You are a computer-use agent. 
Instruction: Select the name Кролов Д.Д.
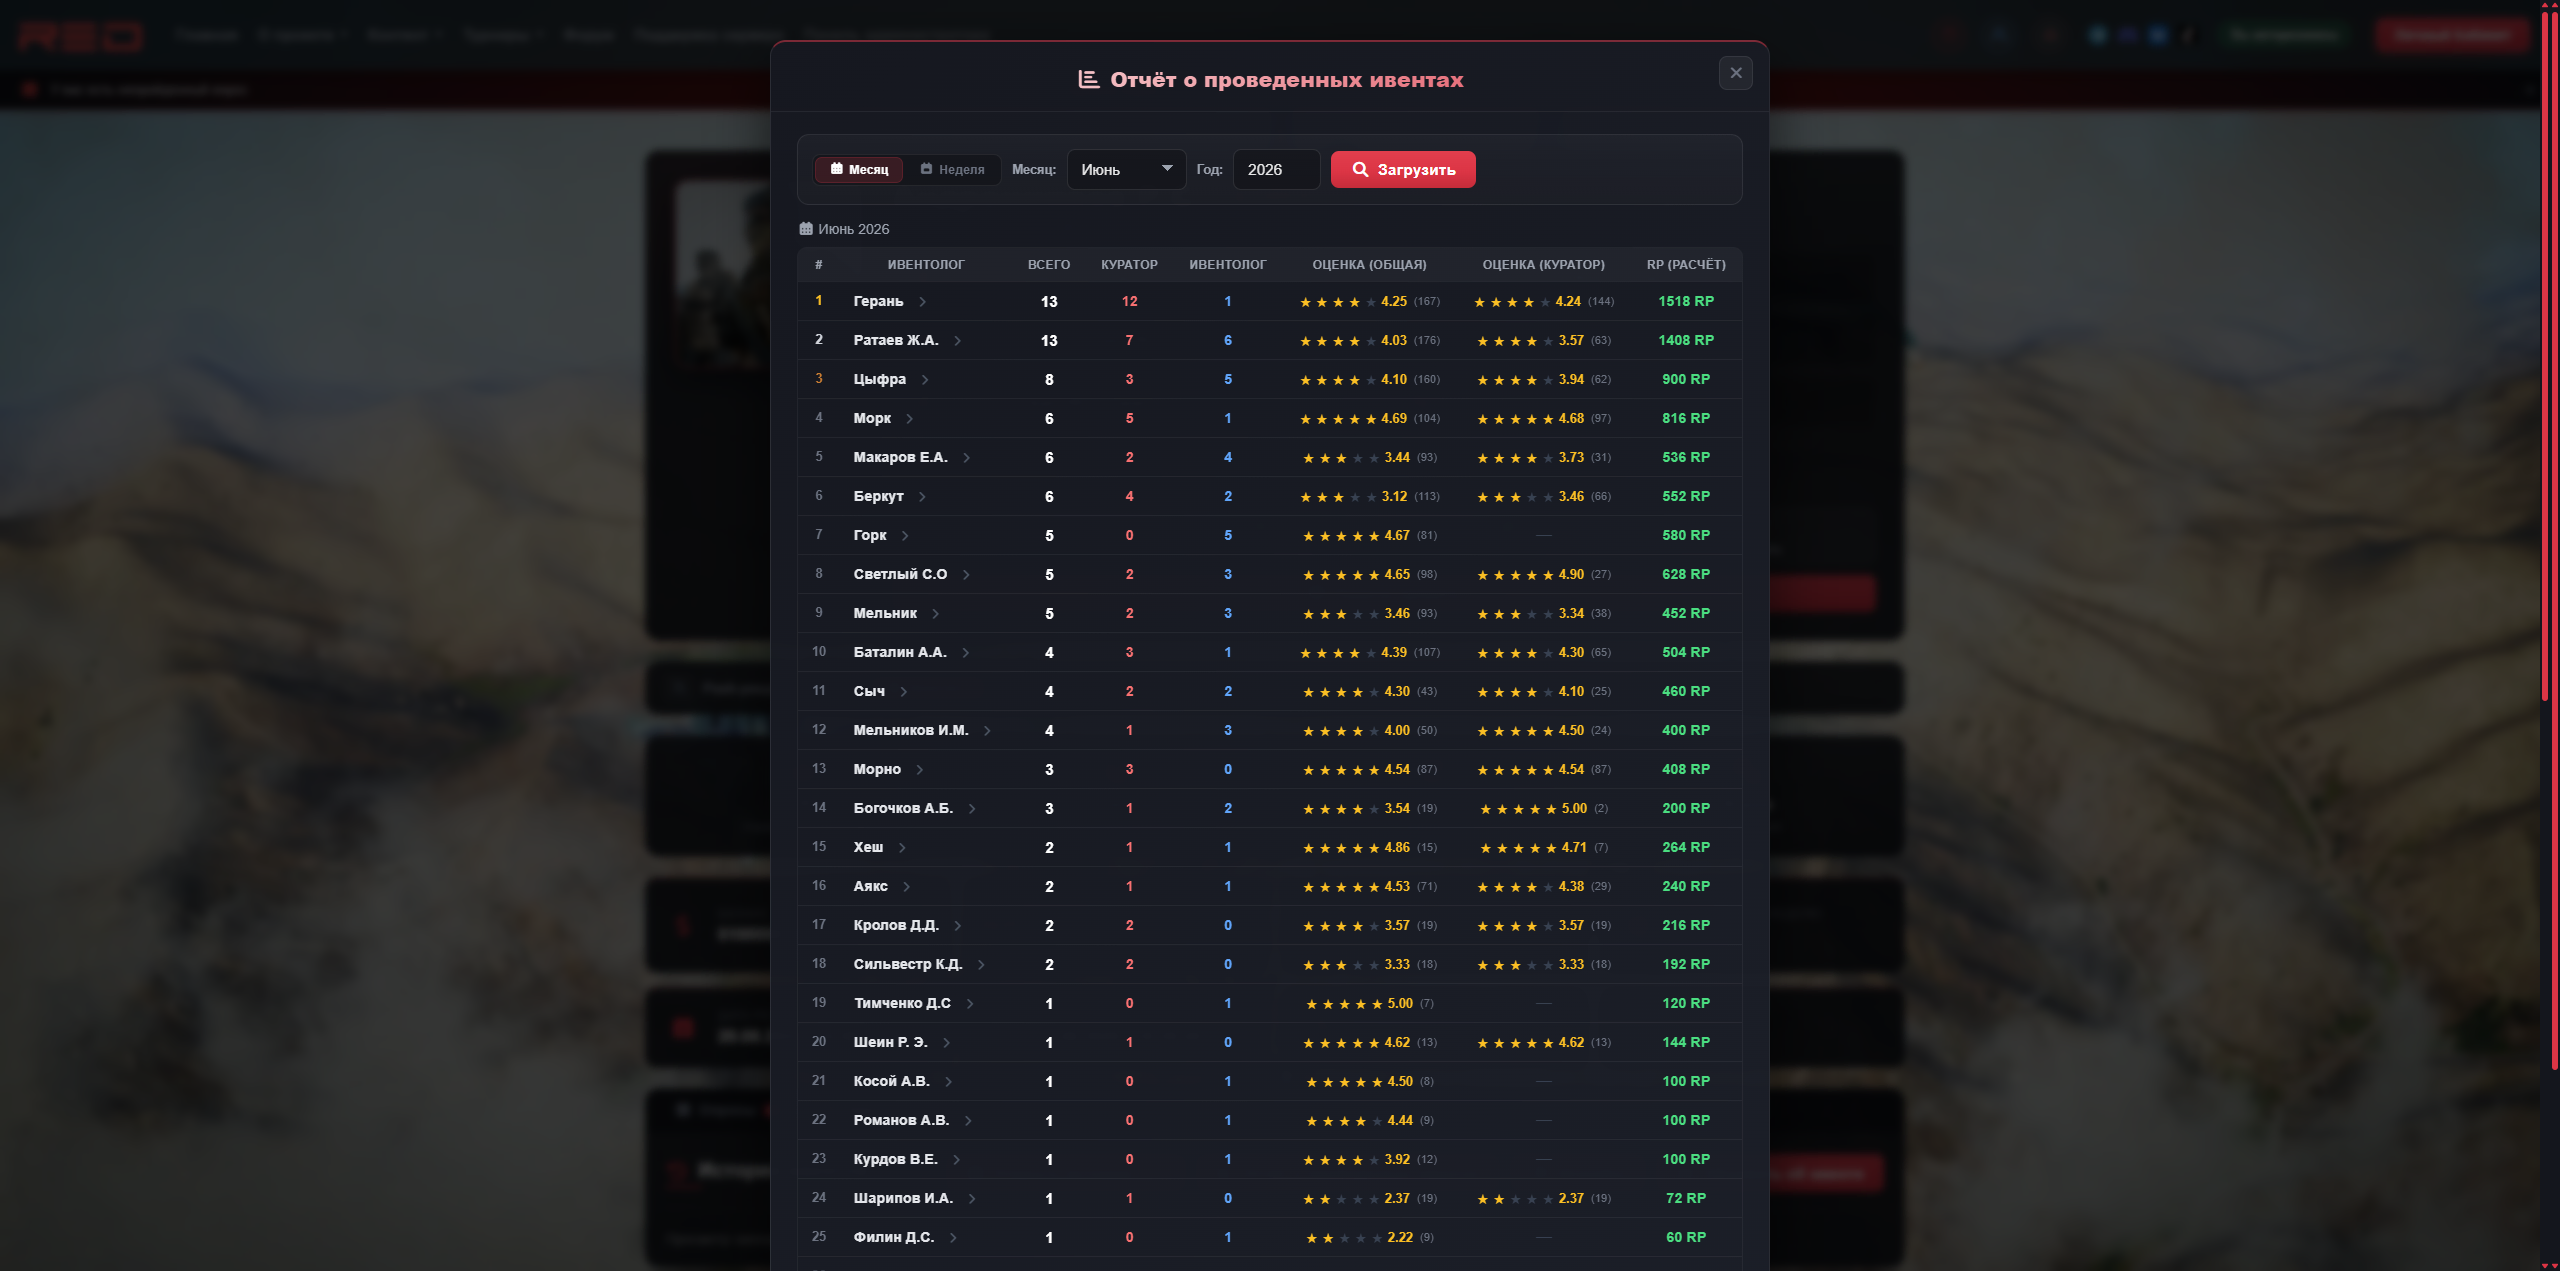[x=896, y=925]
